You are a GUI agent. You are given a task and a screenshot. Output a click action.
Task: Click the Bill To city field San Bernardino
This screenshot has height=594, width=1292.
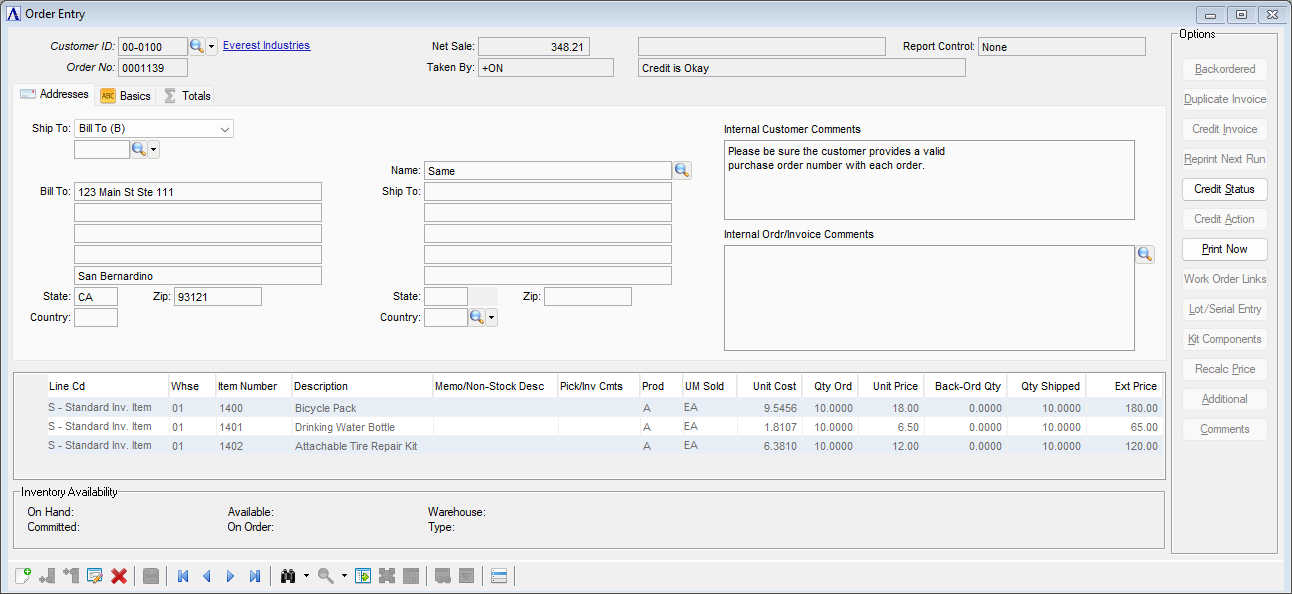coord(197,276)
